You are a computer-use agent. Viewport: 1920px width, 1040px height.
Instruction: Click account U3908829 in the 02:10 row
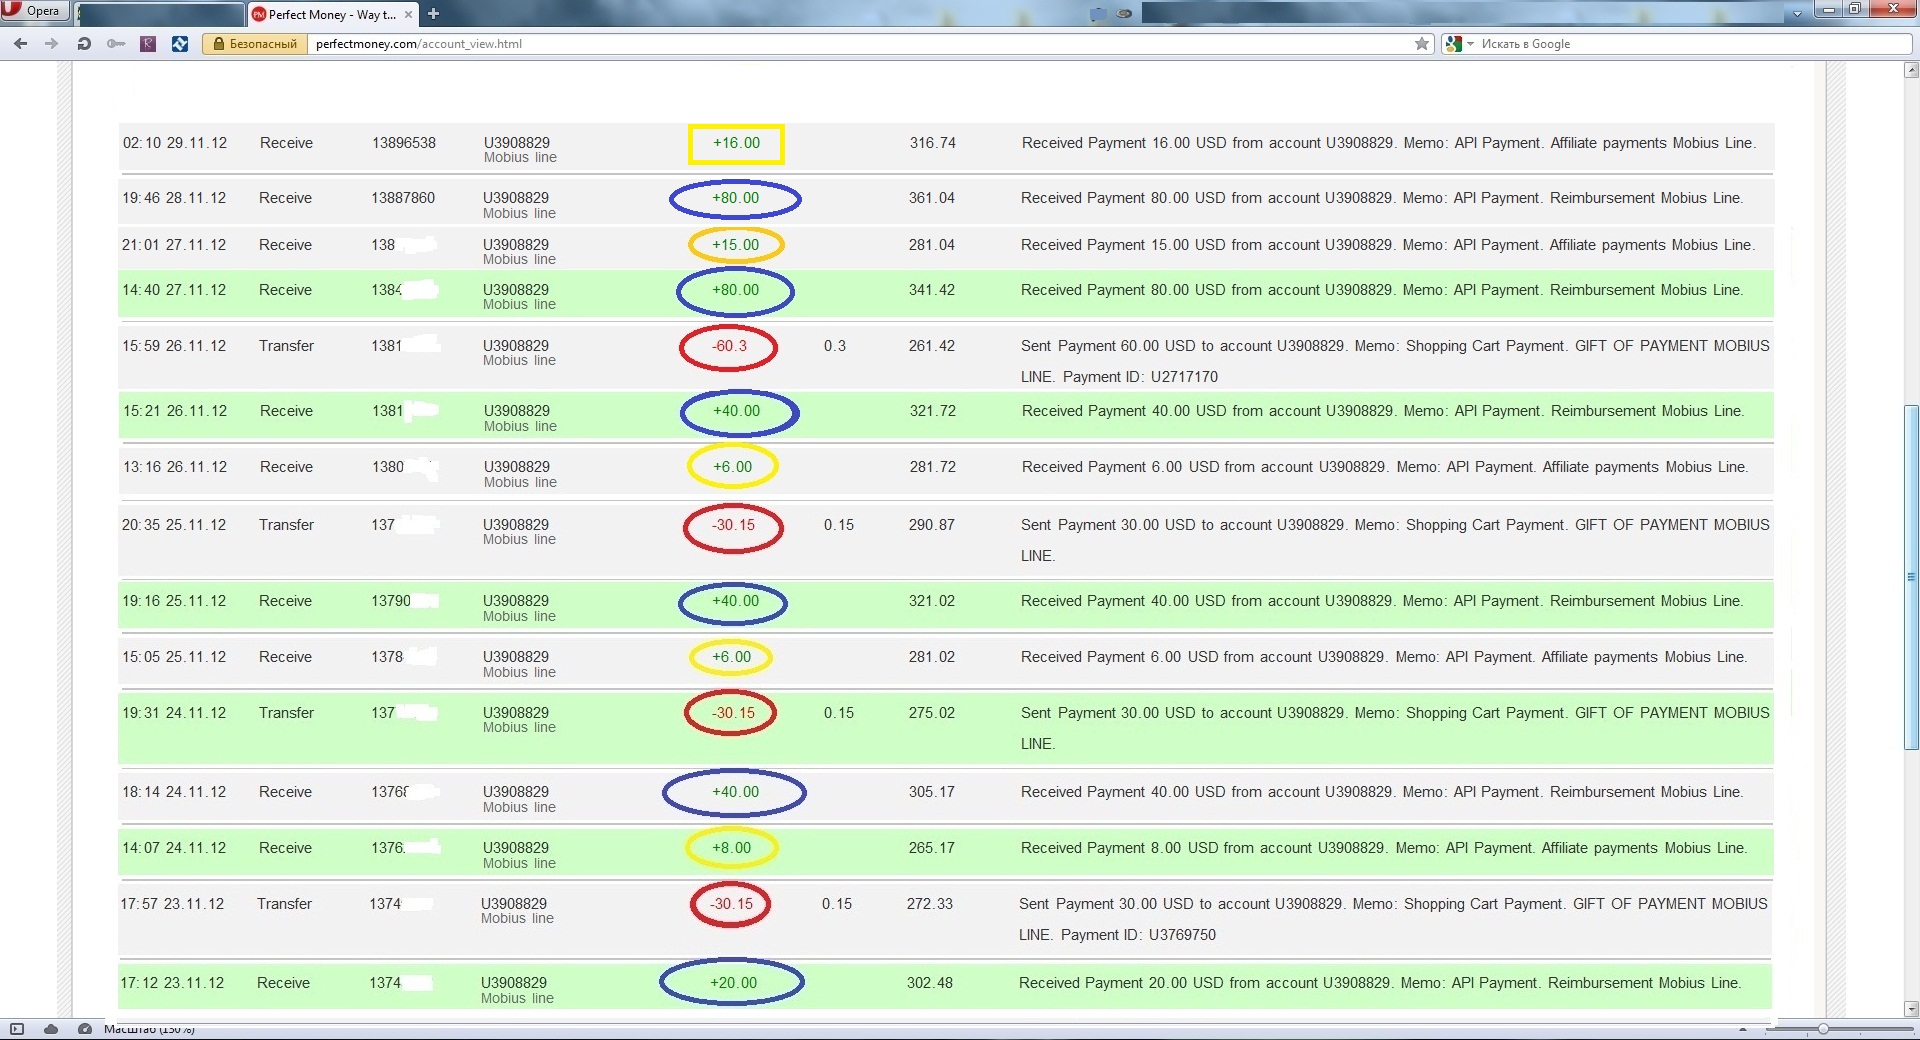point(517,143)
